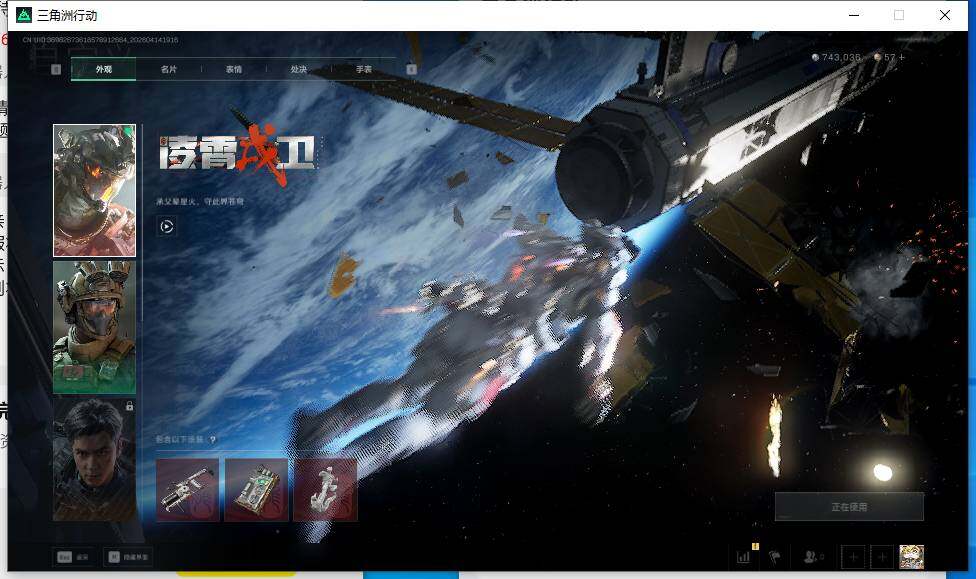Go to the 处决 tab
The width and height of the screenshot is (976, 579).
pyautogui.click(x=298, y=70)
